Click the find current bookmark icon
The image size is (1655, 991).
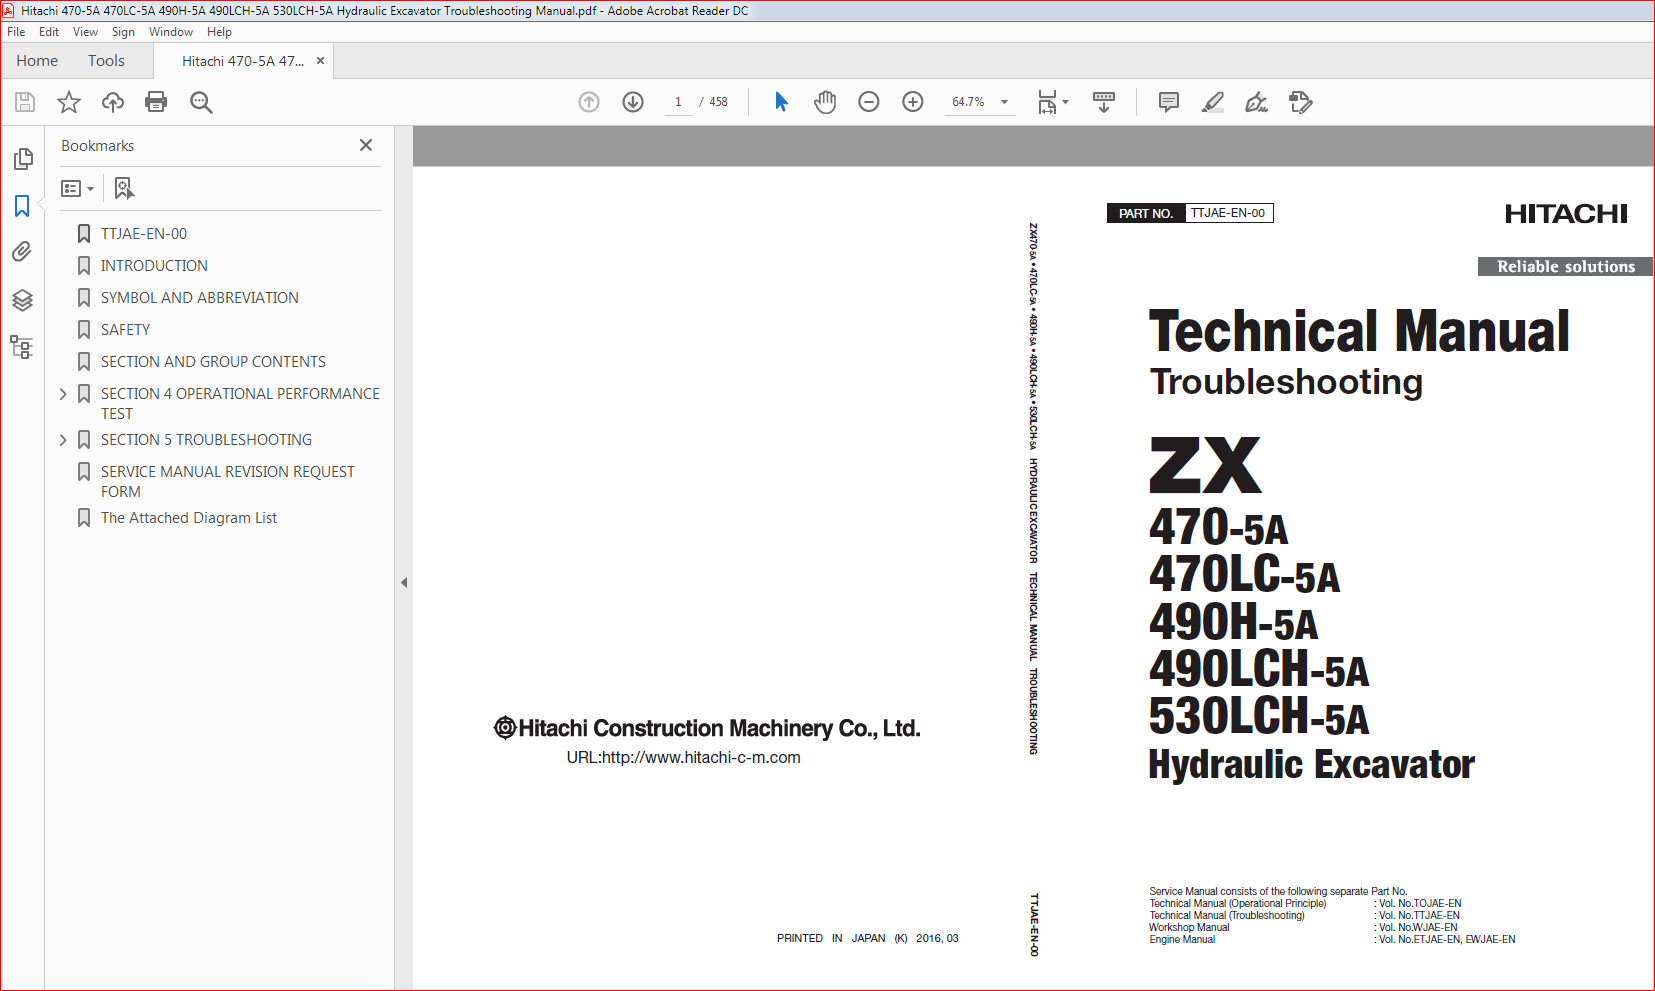click(x=124, y=188)
